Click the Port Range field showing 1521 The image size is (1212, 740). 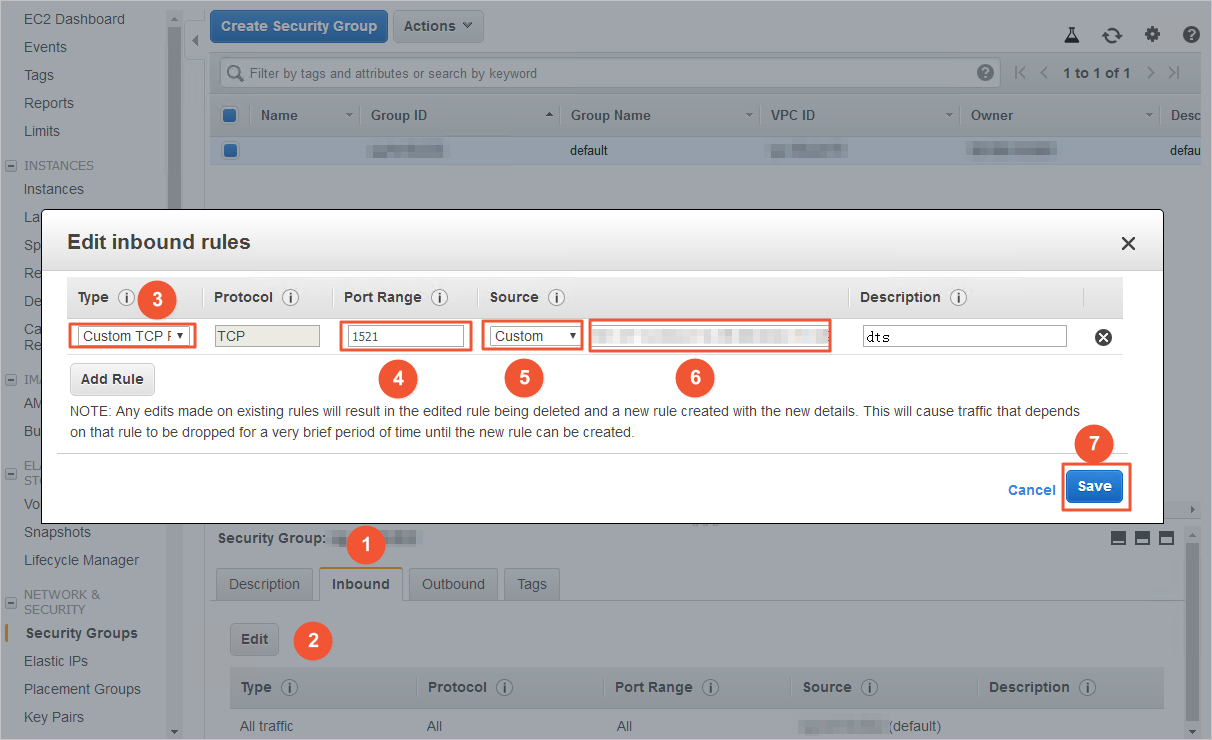[x=405, y=336]
